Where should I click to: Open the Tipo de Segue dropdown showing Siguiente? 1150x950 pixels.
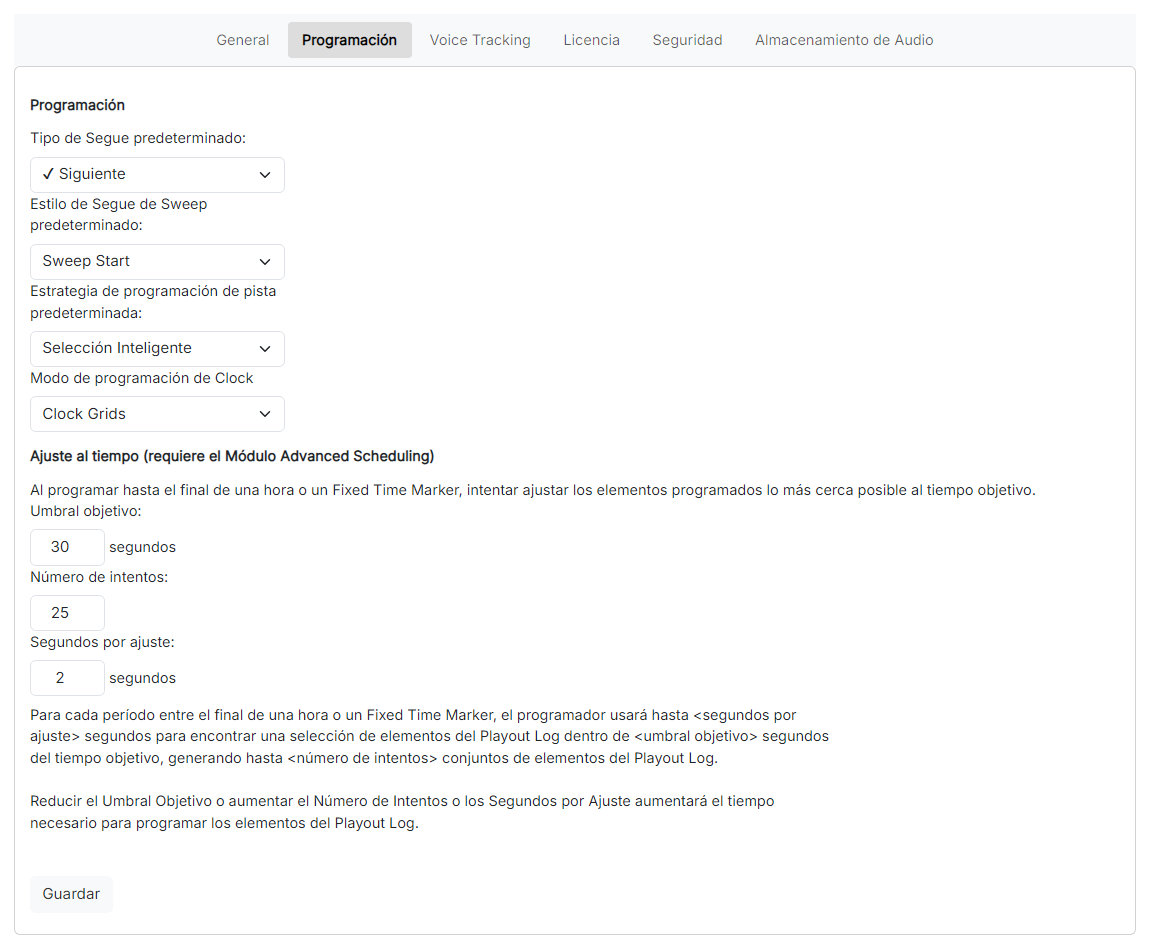157,175
